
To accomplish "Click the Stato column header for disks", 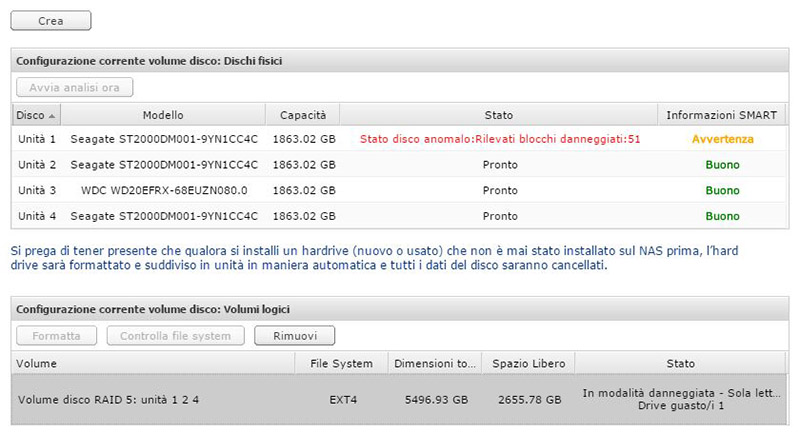I will tap(498, 115).
